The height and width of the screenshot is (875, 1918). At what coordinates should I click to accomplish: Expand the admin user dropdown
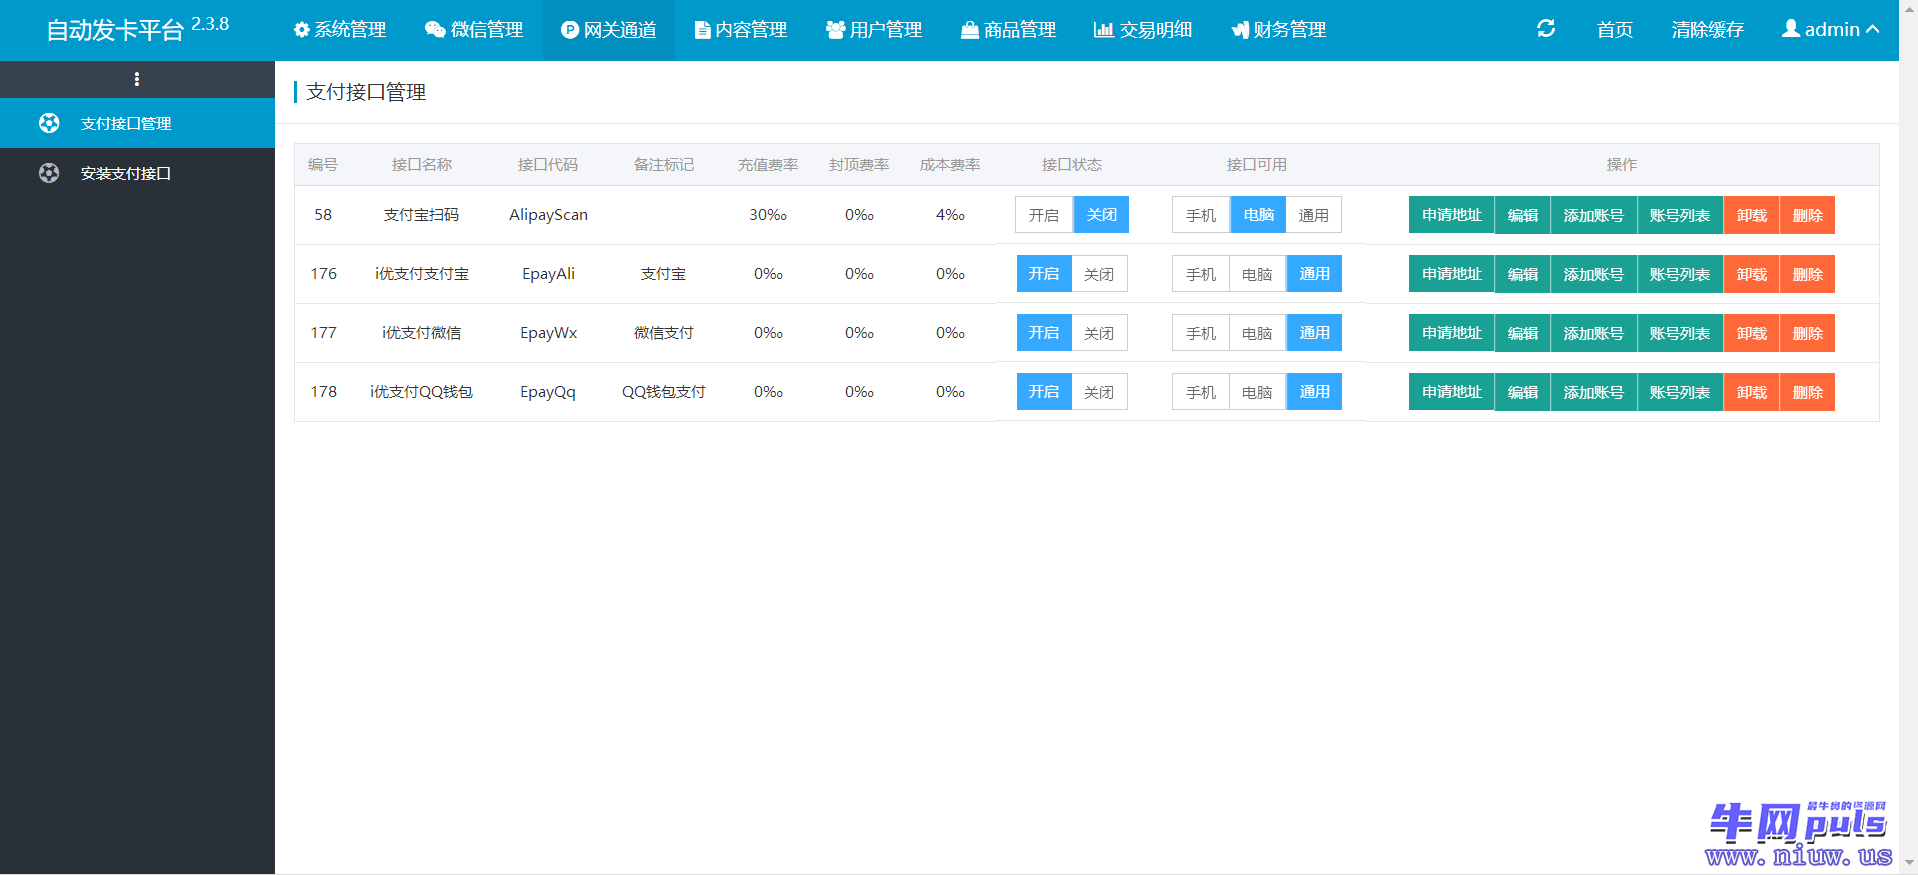coord(1830,30)
